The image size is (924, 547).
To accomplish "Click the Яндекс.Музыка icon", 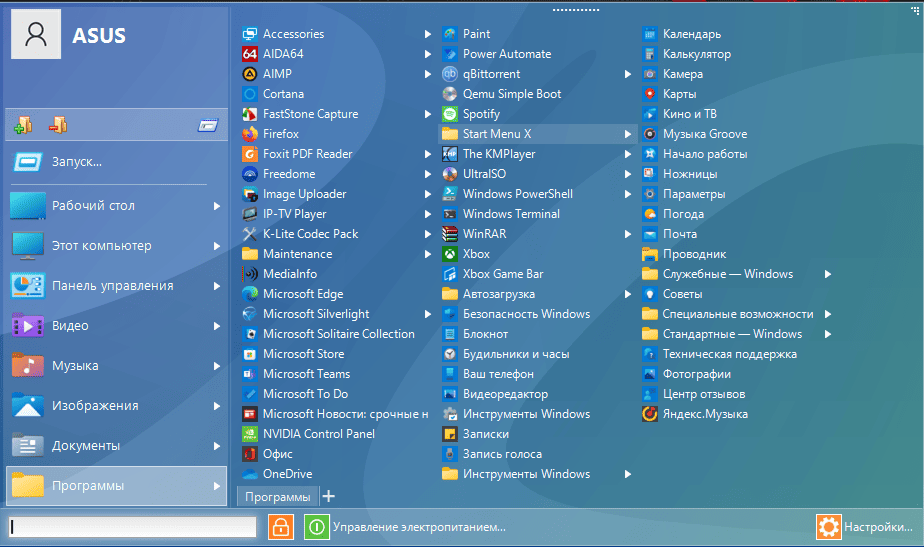I will 649,414.
